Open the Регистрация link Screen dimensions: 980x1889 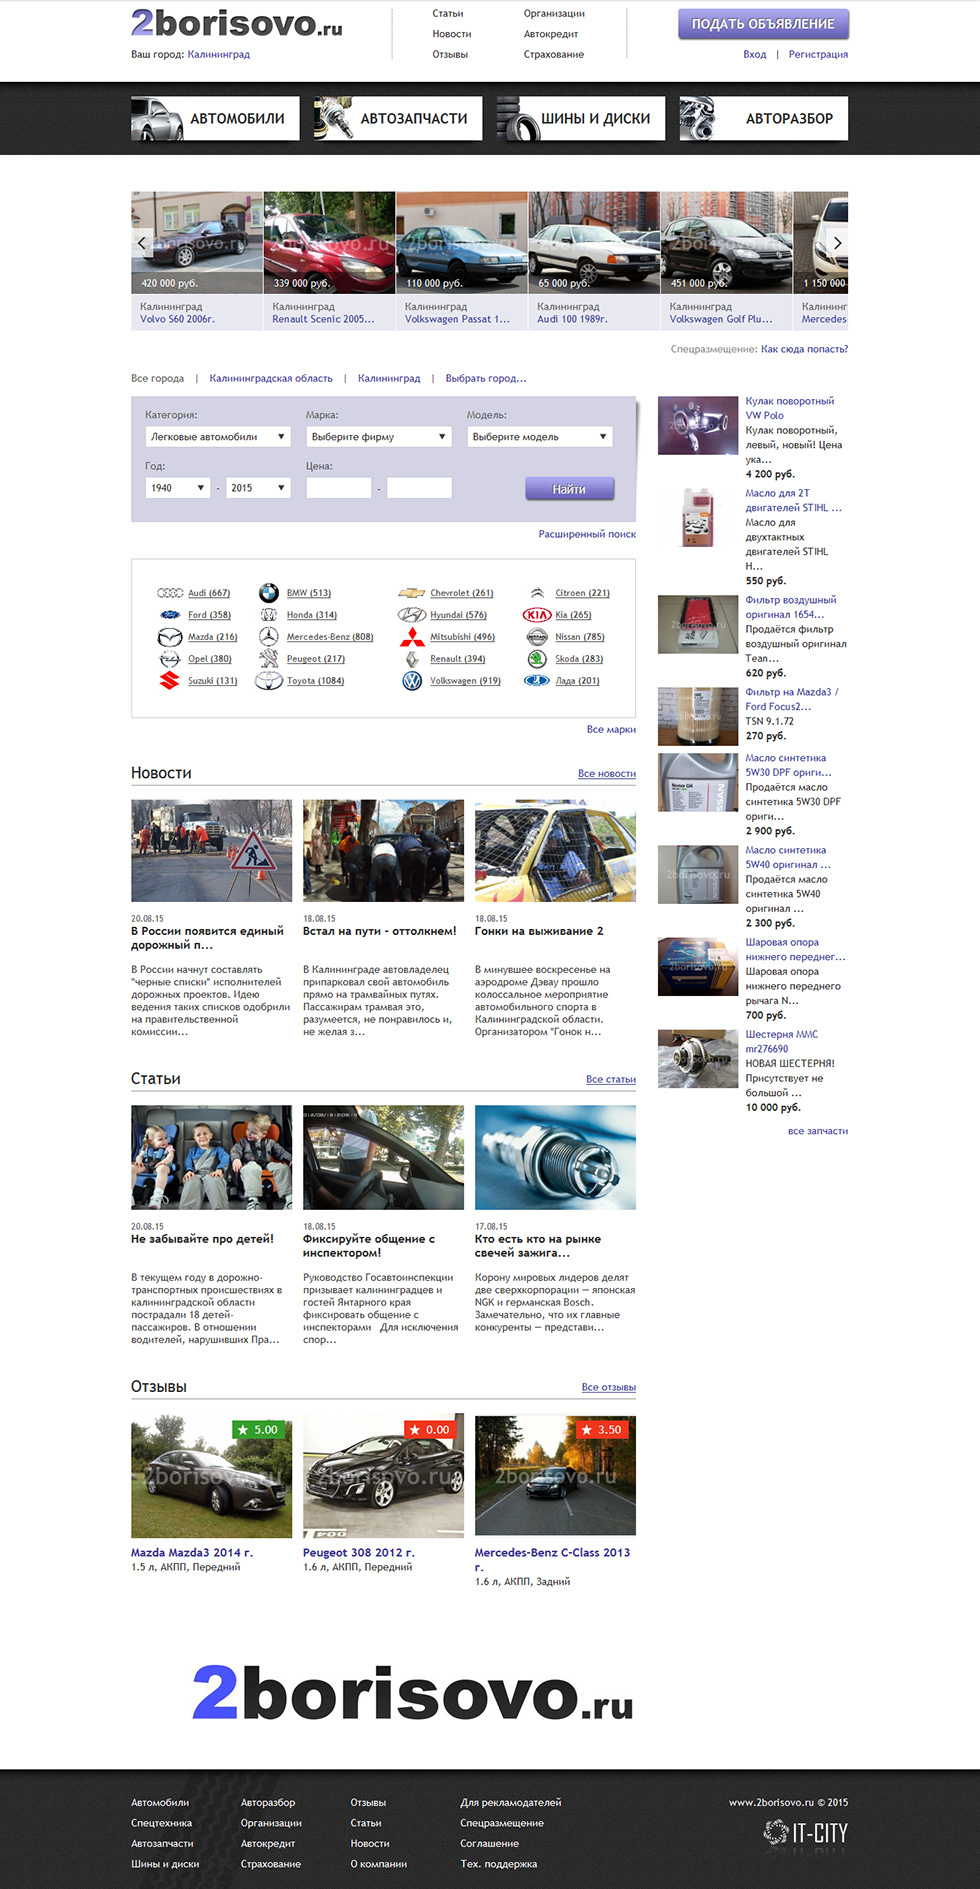point(818,54)
